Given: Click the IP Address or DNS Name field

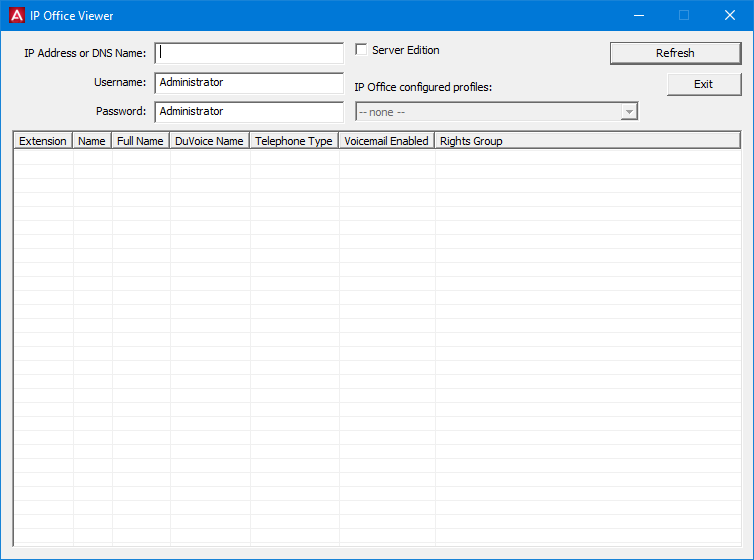Looking at the screenshot, I should coord(250,53).
